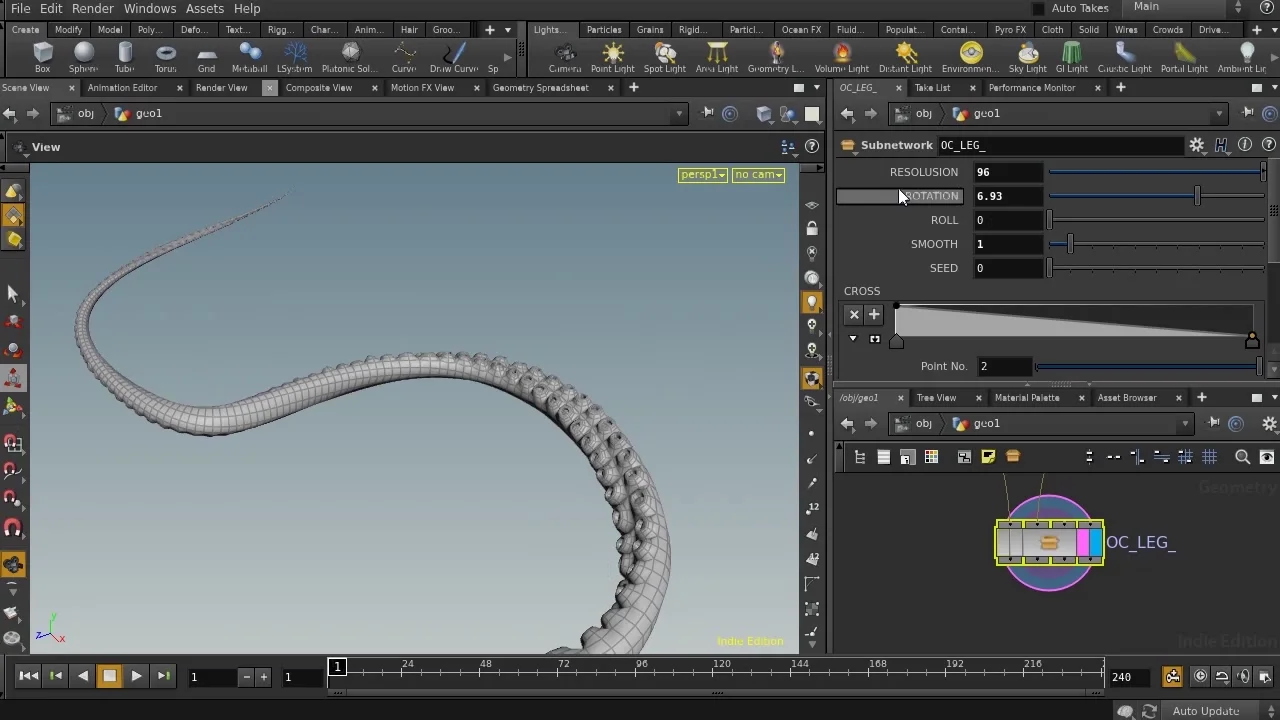Screen dimensions: 1280x720
Task: Create a Point Light from shelf
Action: pos(612,57)
